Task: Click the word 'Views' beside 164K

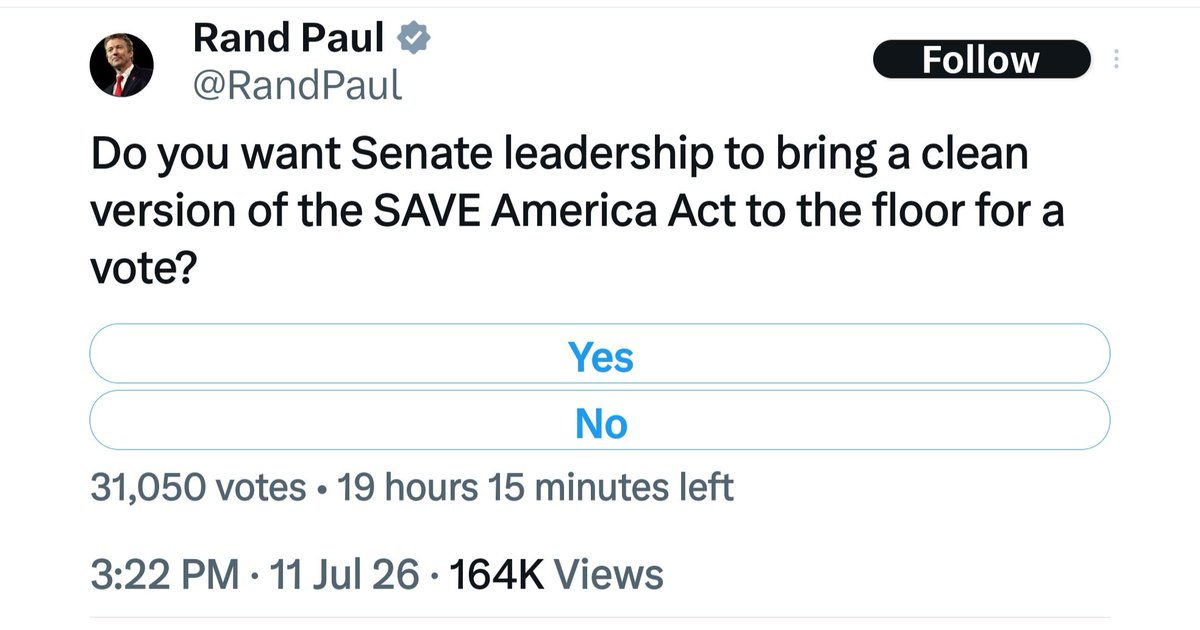Action: (x=608, y=574)
